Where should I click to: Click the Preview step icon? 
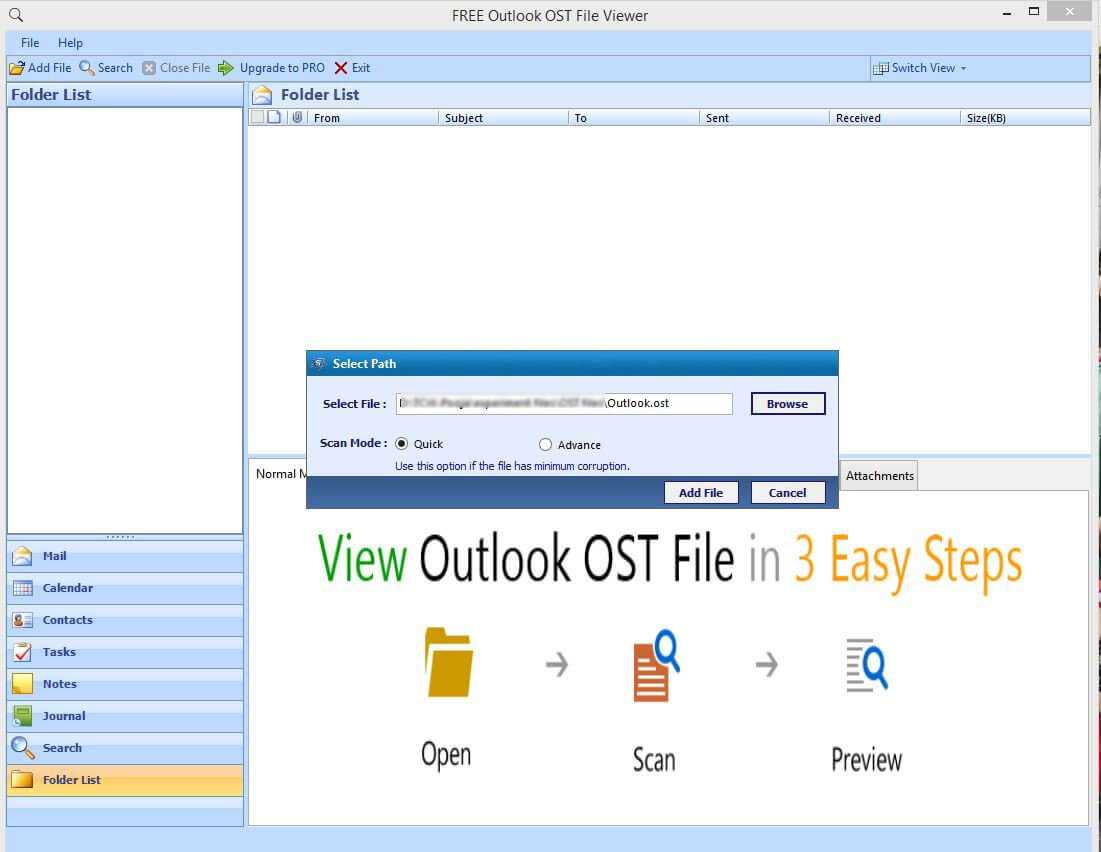(867, 664)
